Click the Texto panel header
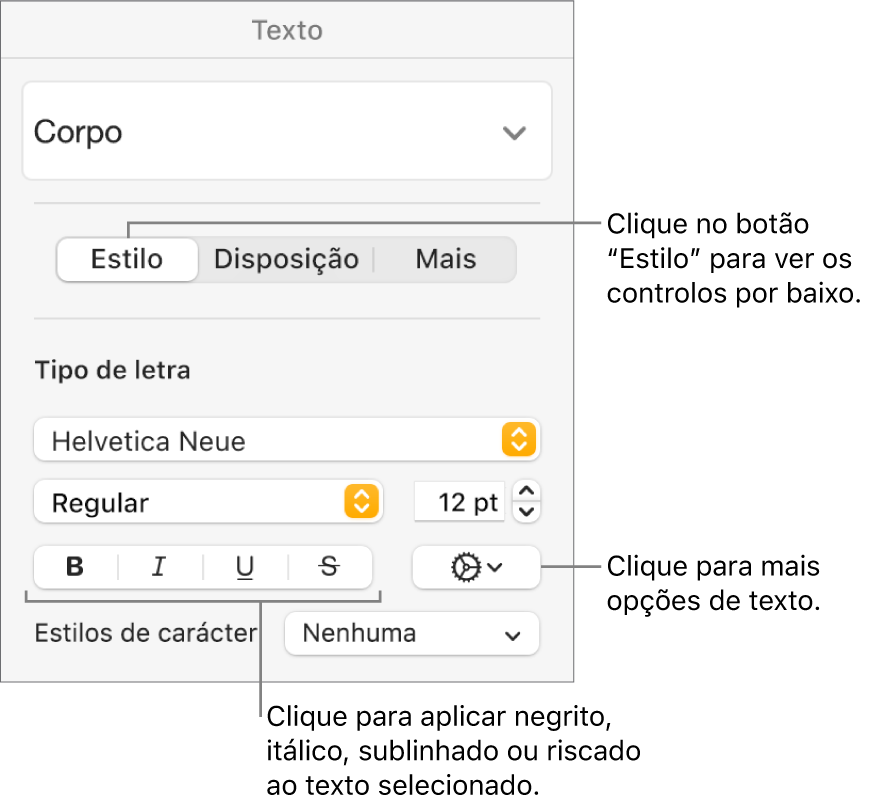The width and height of the screenshot is (872, 811). [287, 30]
